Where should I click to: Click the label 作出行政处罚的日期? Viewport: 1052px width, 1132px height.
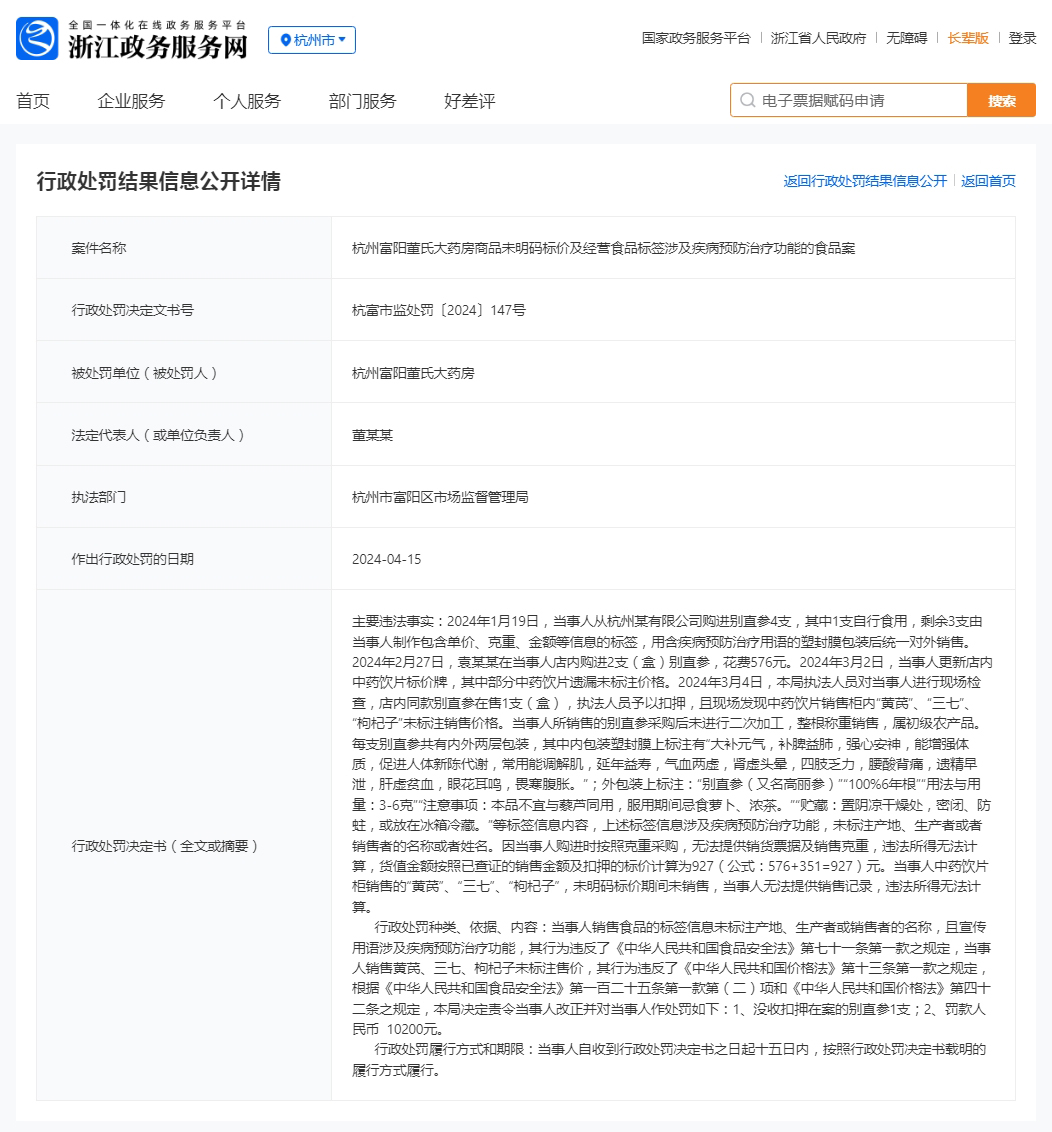click(133, 560)
